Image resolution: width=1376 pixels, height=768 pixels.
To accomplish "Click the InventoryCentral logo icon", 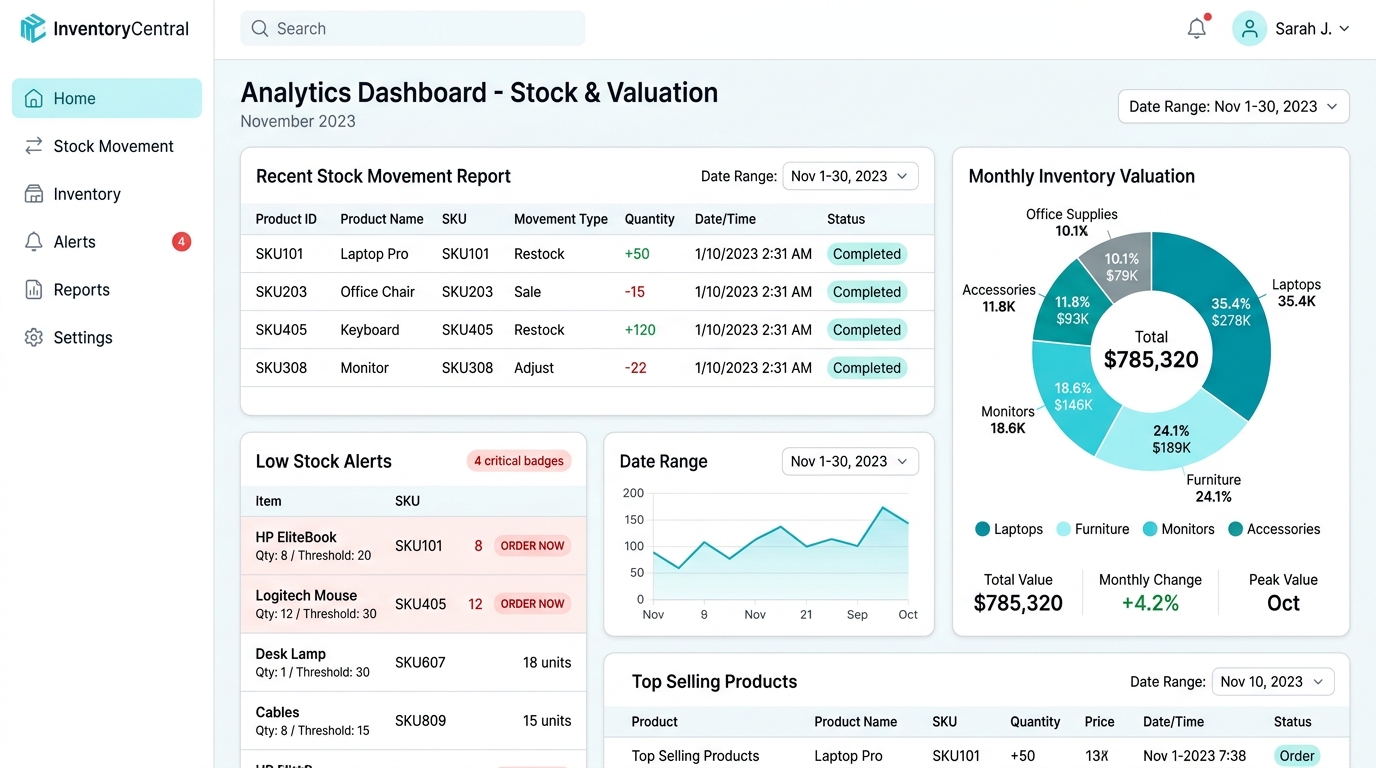I will (x=33, y=28).
